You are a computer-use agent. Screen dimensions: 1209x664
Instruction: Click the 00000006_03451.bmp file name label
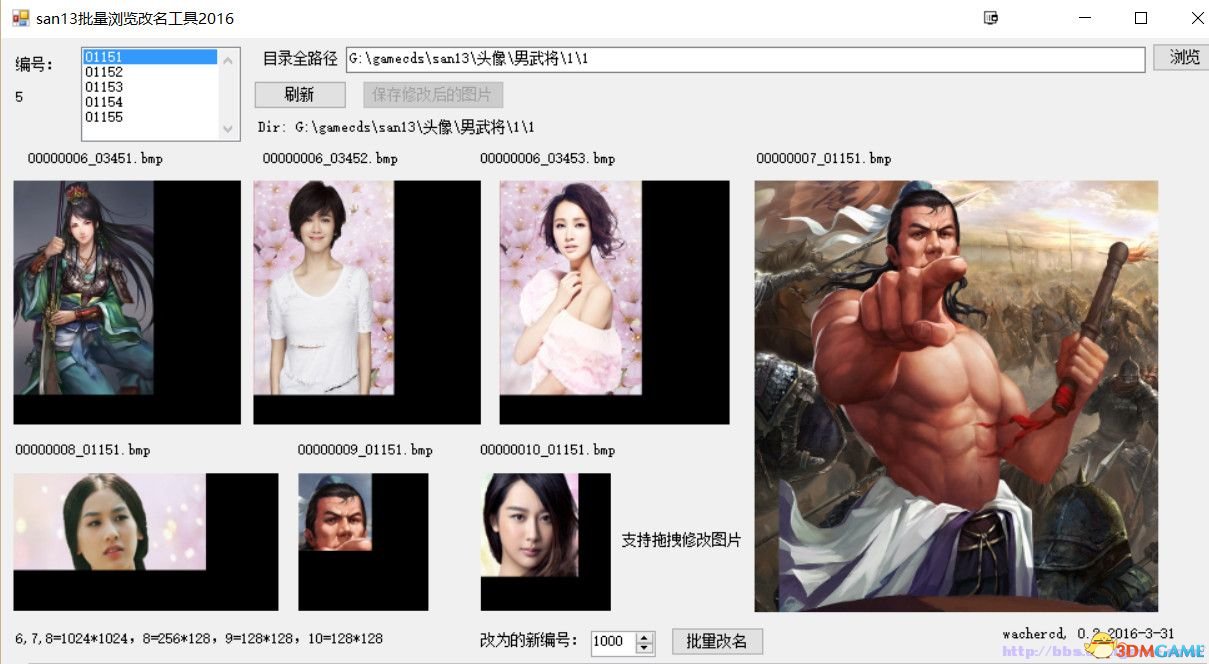[x=95, y=158]
